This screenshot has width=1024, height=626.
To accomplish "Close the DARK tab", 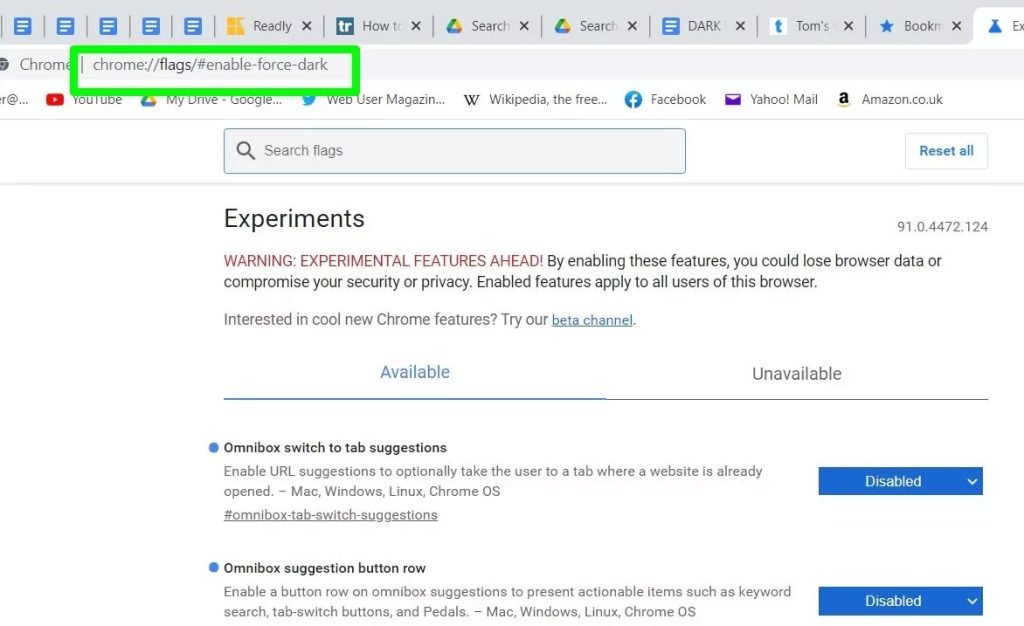I will coord(740,26).
